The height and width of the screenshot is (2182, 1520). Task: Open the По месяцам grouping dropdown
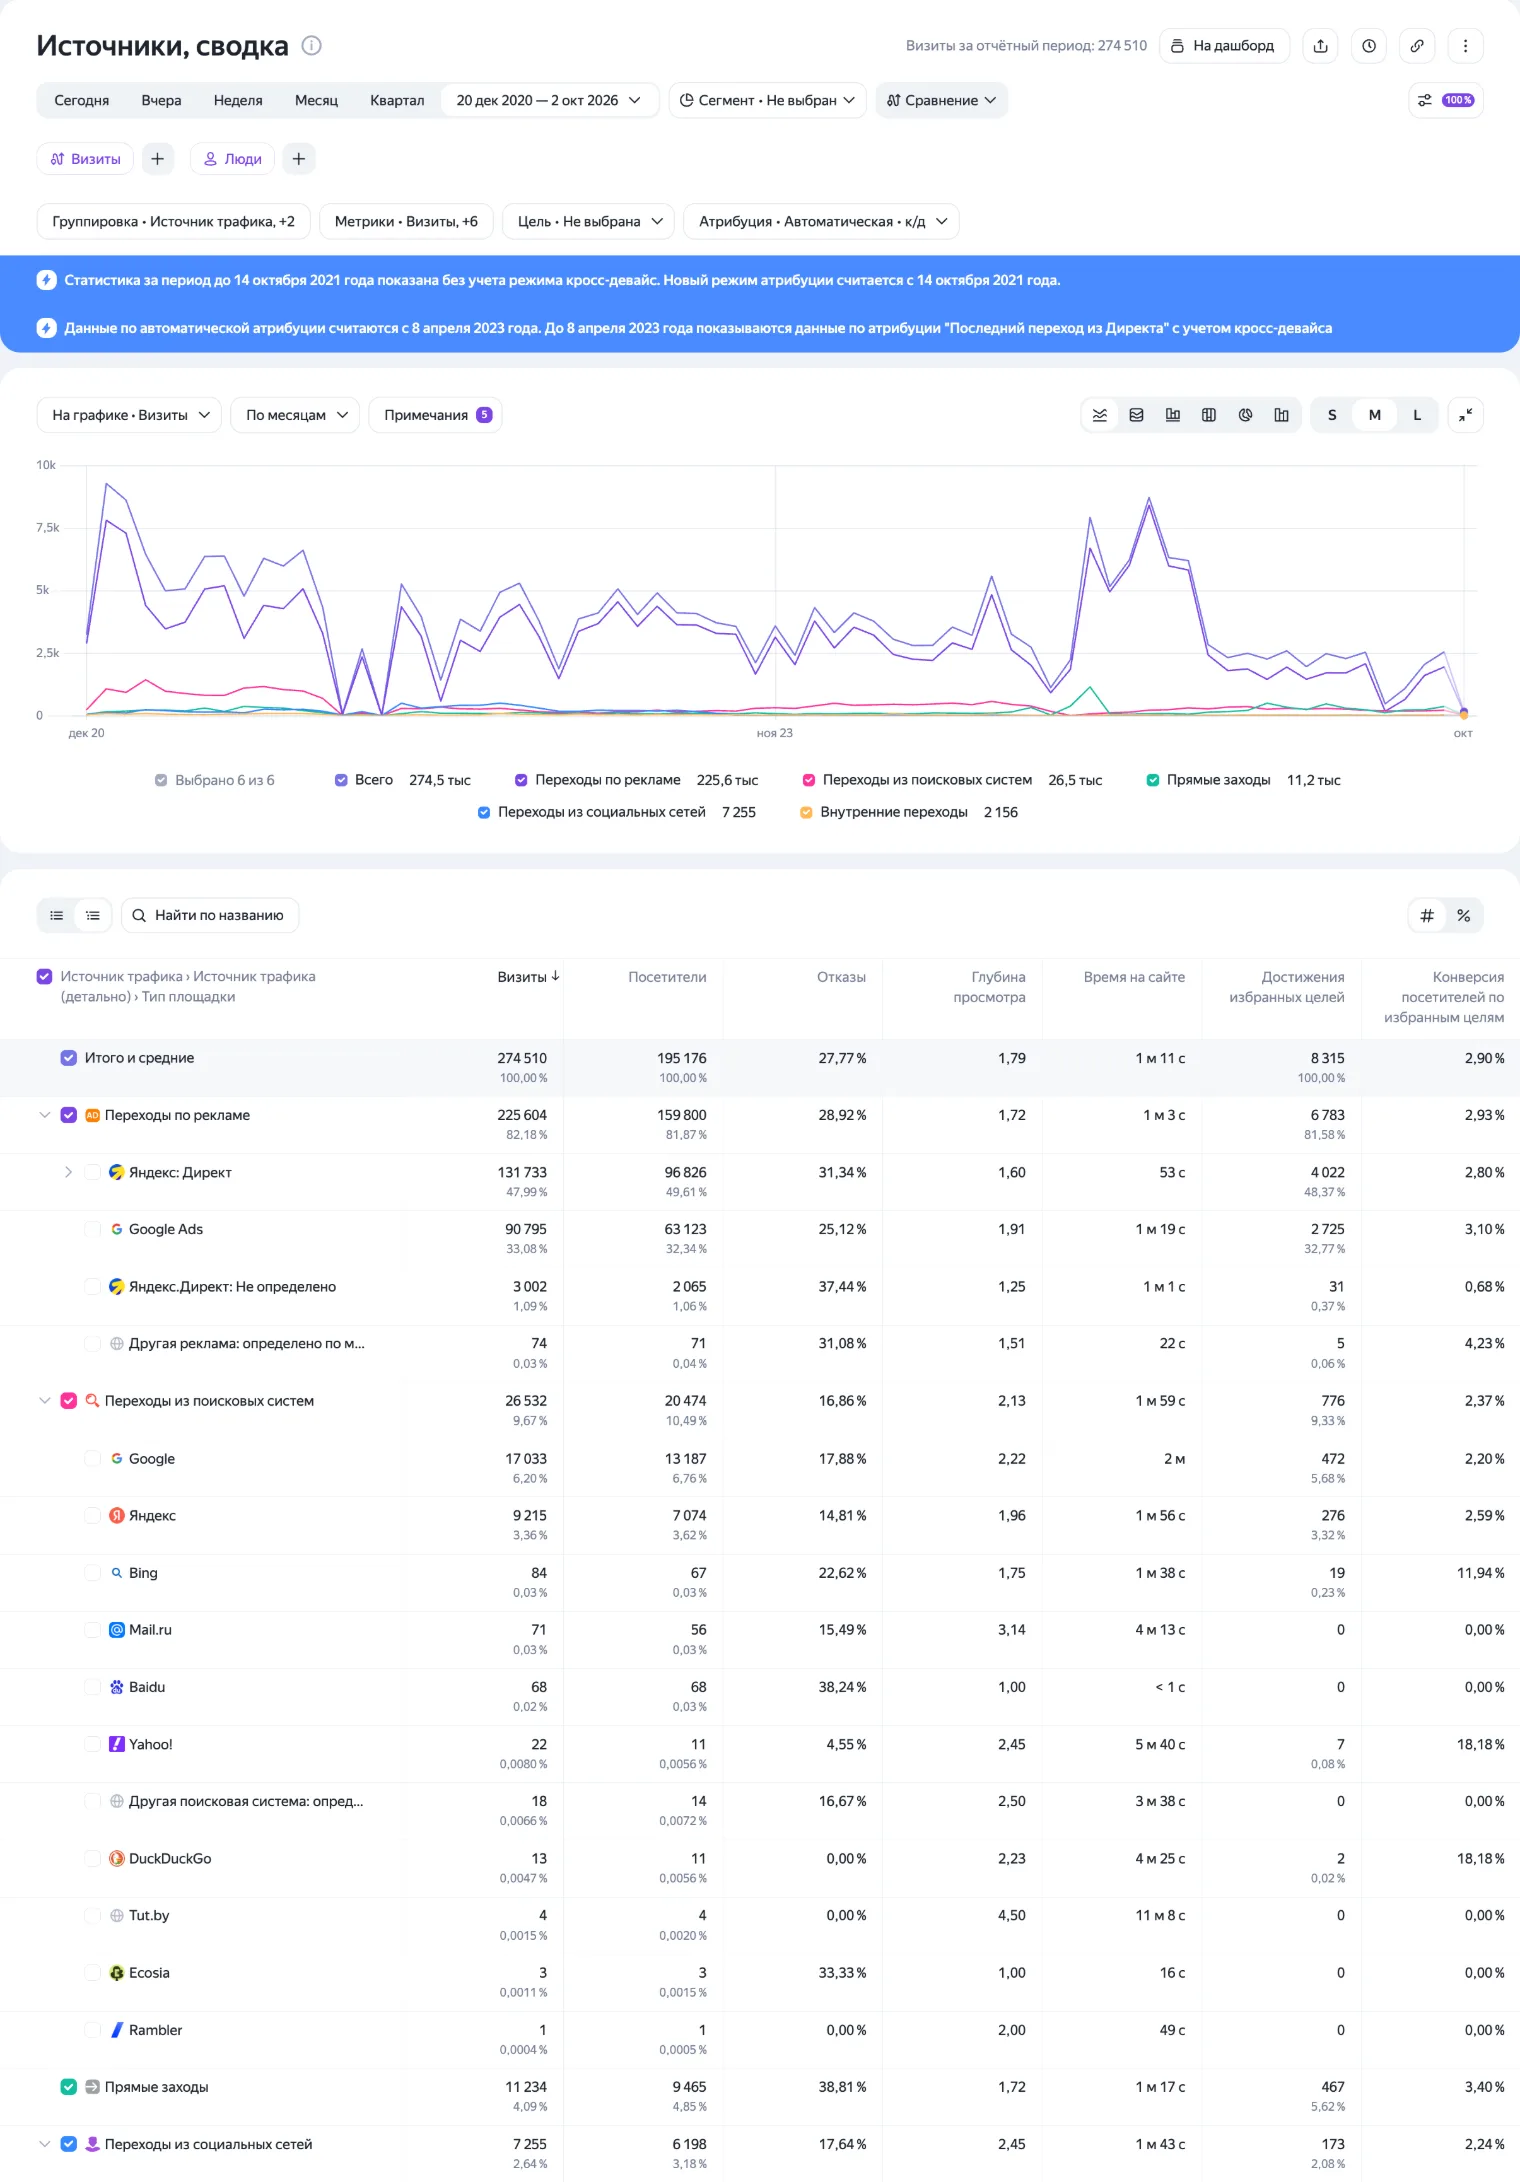(x=295, y=415)
